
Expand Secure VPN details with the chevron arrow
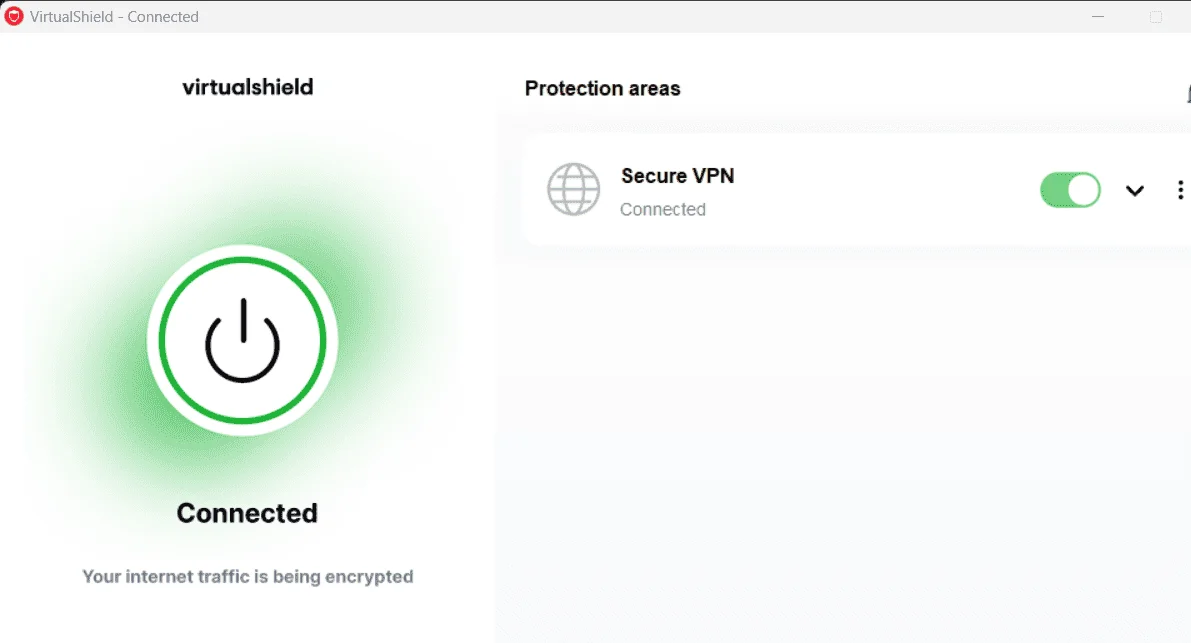tap(1135, 191)
